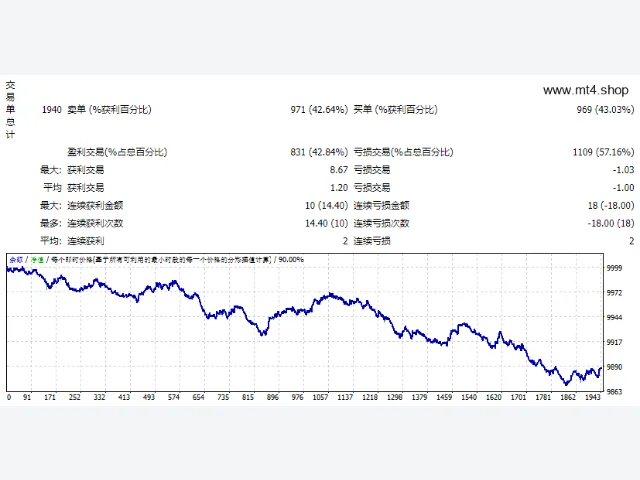Click the short positions value "971 (42.64%)"
Viewport: 640px width, 480px height.
coord(319,110)
